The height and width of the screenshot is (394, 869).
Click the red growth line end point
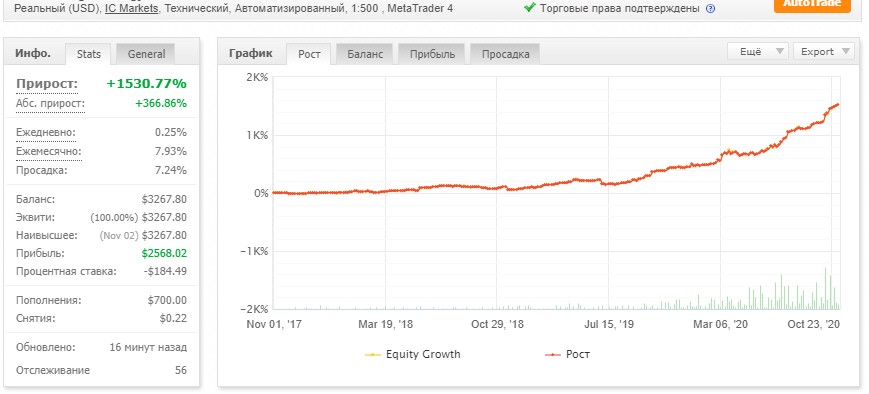click(x=838, y=104)
